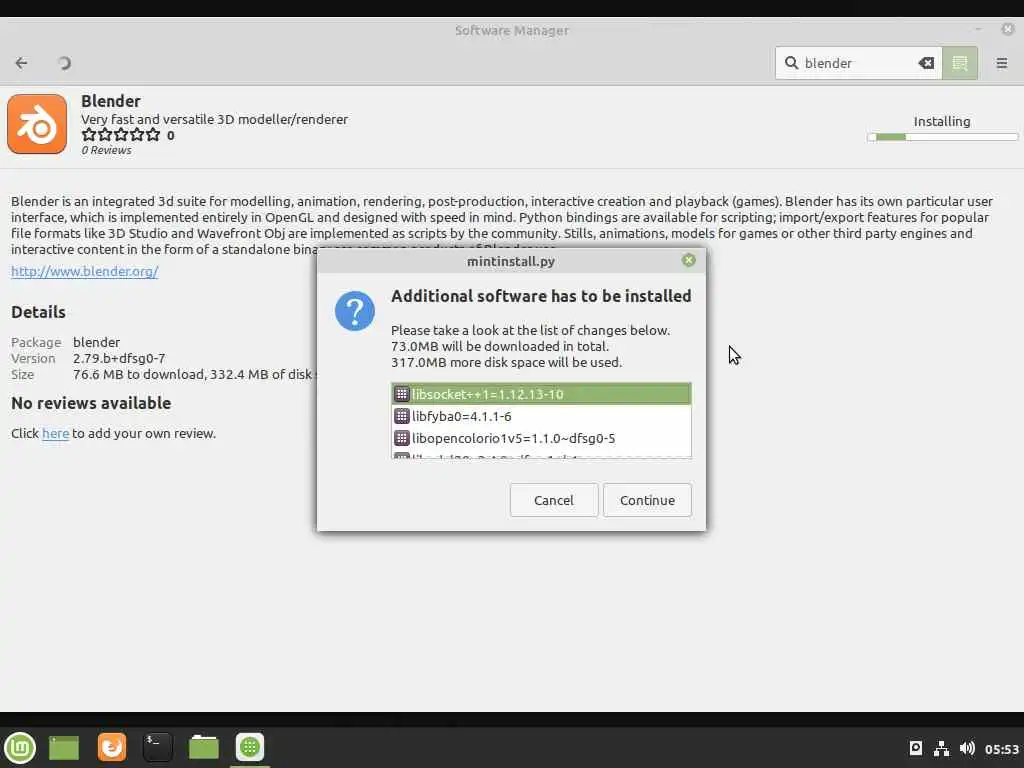Launch Firefox from the taskbar

pos(112,747)
